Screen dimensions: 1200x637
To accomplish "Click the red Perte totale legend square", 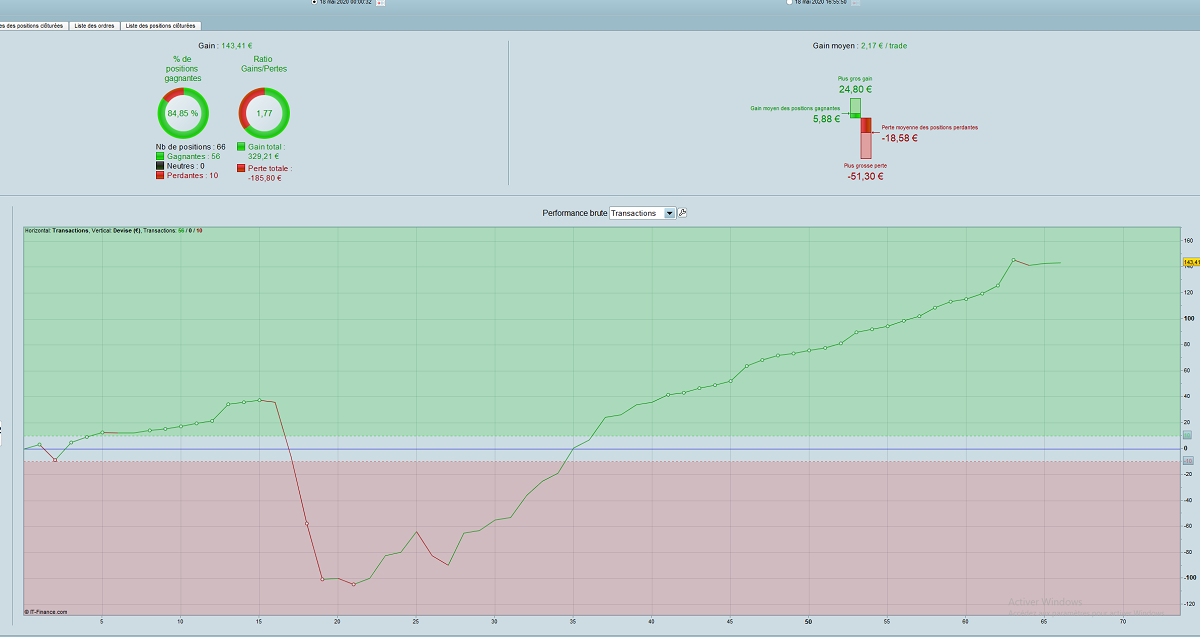I will (x=241, y=169).
